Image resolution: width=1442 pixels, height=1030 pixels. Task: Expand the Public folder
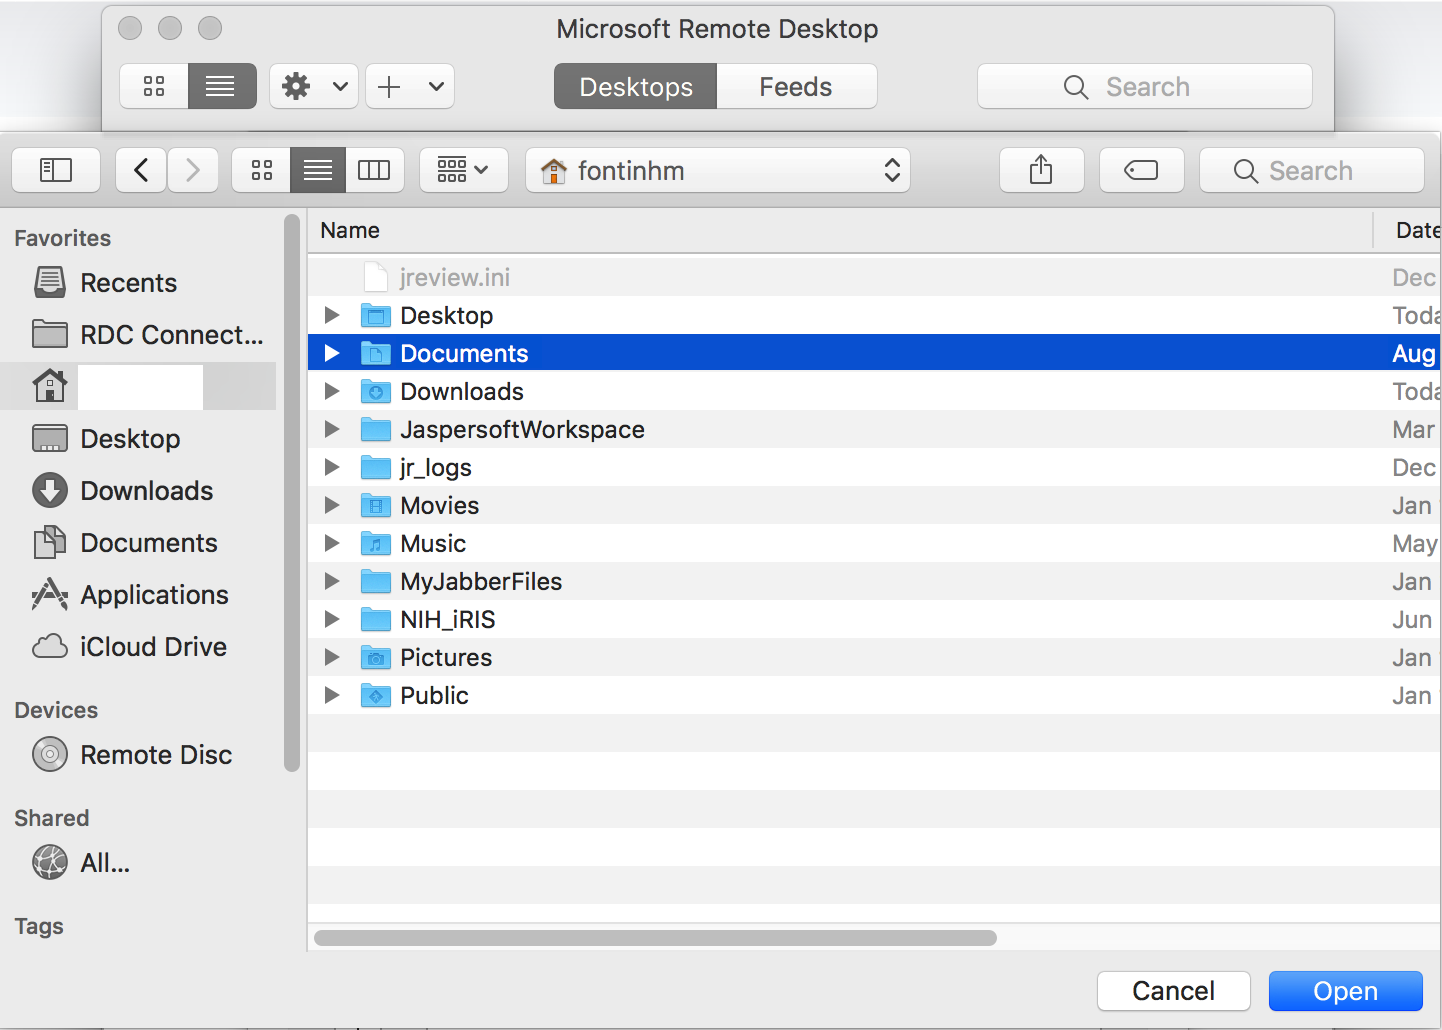(x=332, y=695)
